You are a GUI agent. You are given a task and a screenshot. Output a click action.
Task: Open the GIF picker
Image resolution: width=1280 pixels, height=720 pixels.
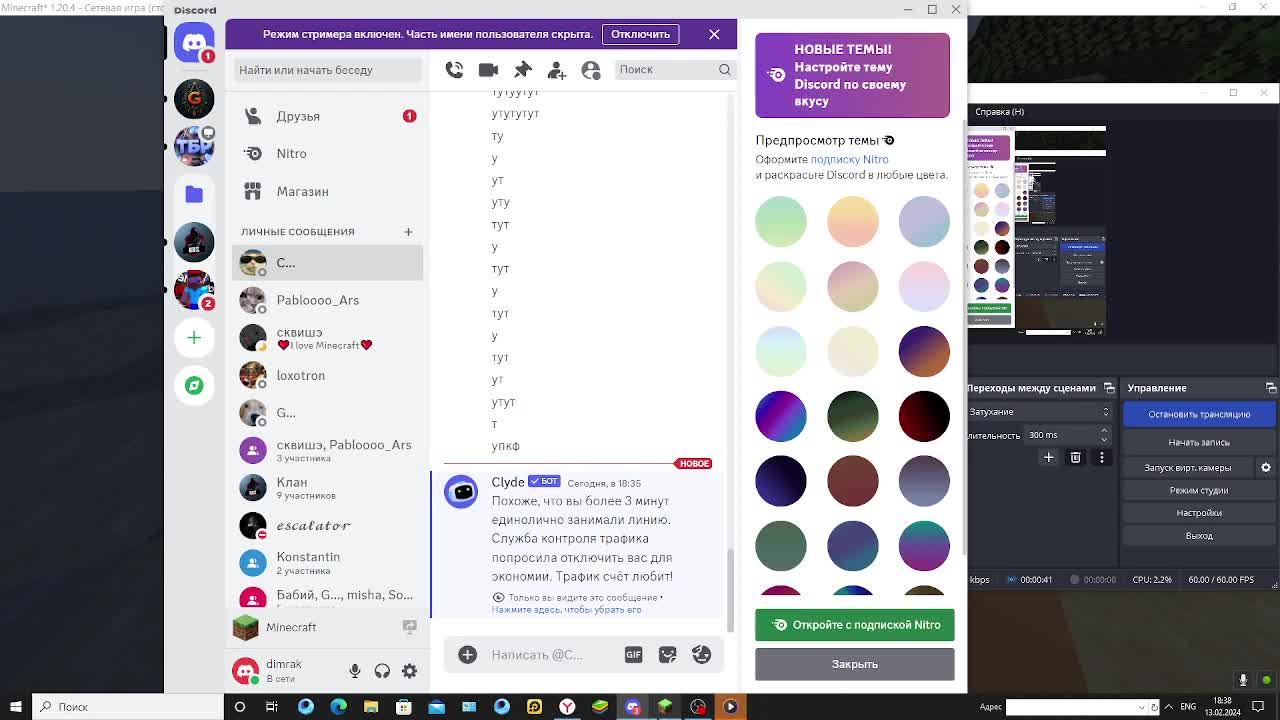click(633, 655)
